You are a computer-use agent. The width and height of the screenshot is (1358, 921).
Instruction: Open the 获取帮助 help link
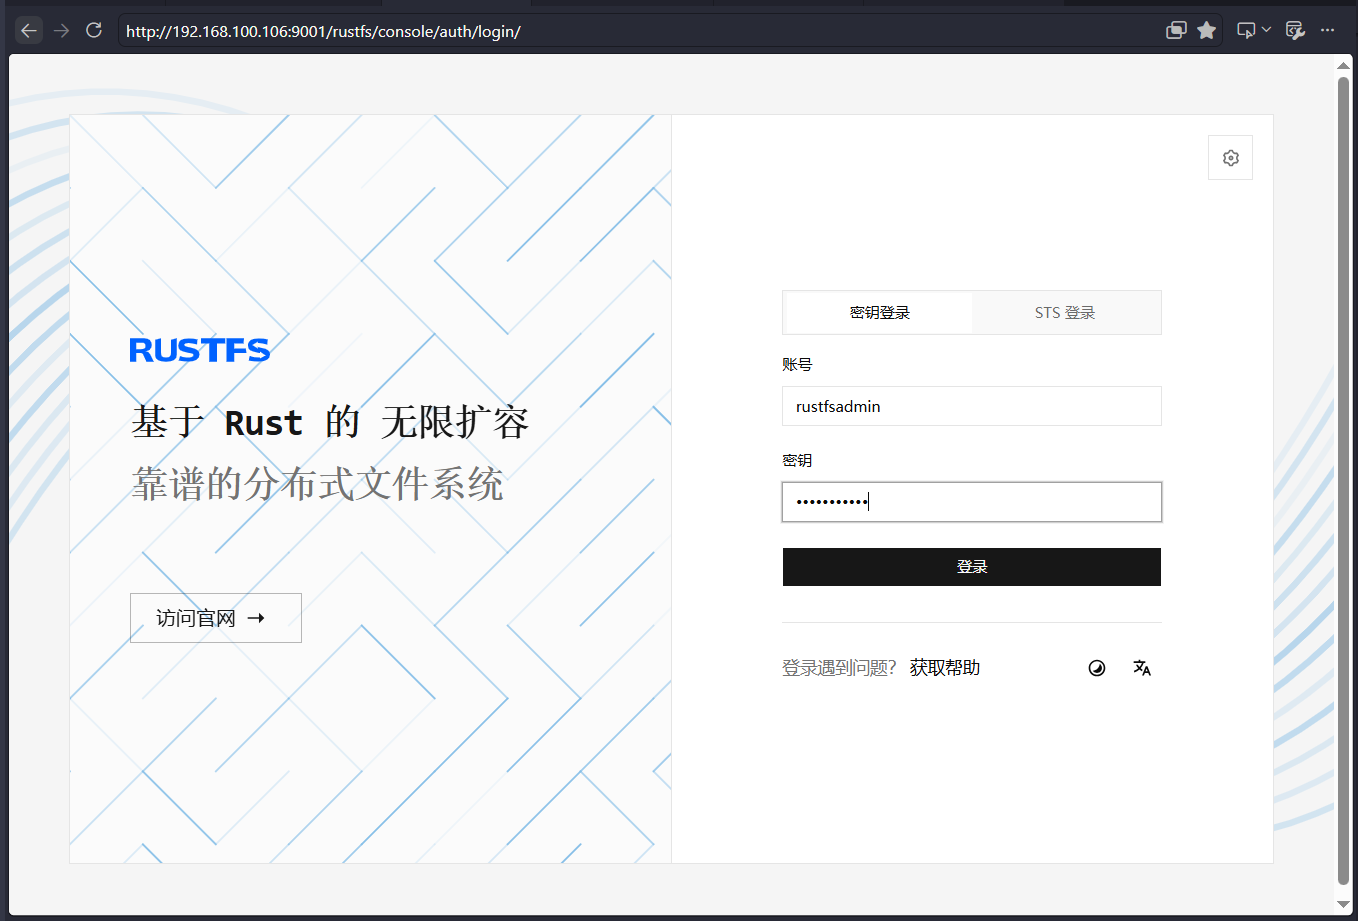coord(945,668)
